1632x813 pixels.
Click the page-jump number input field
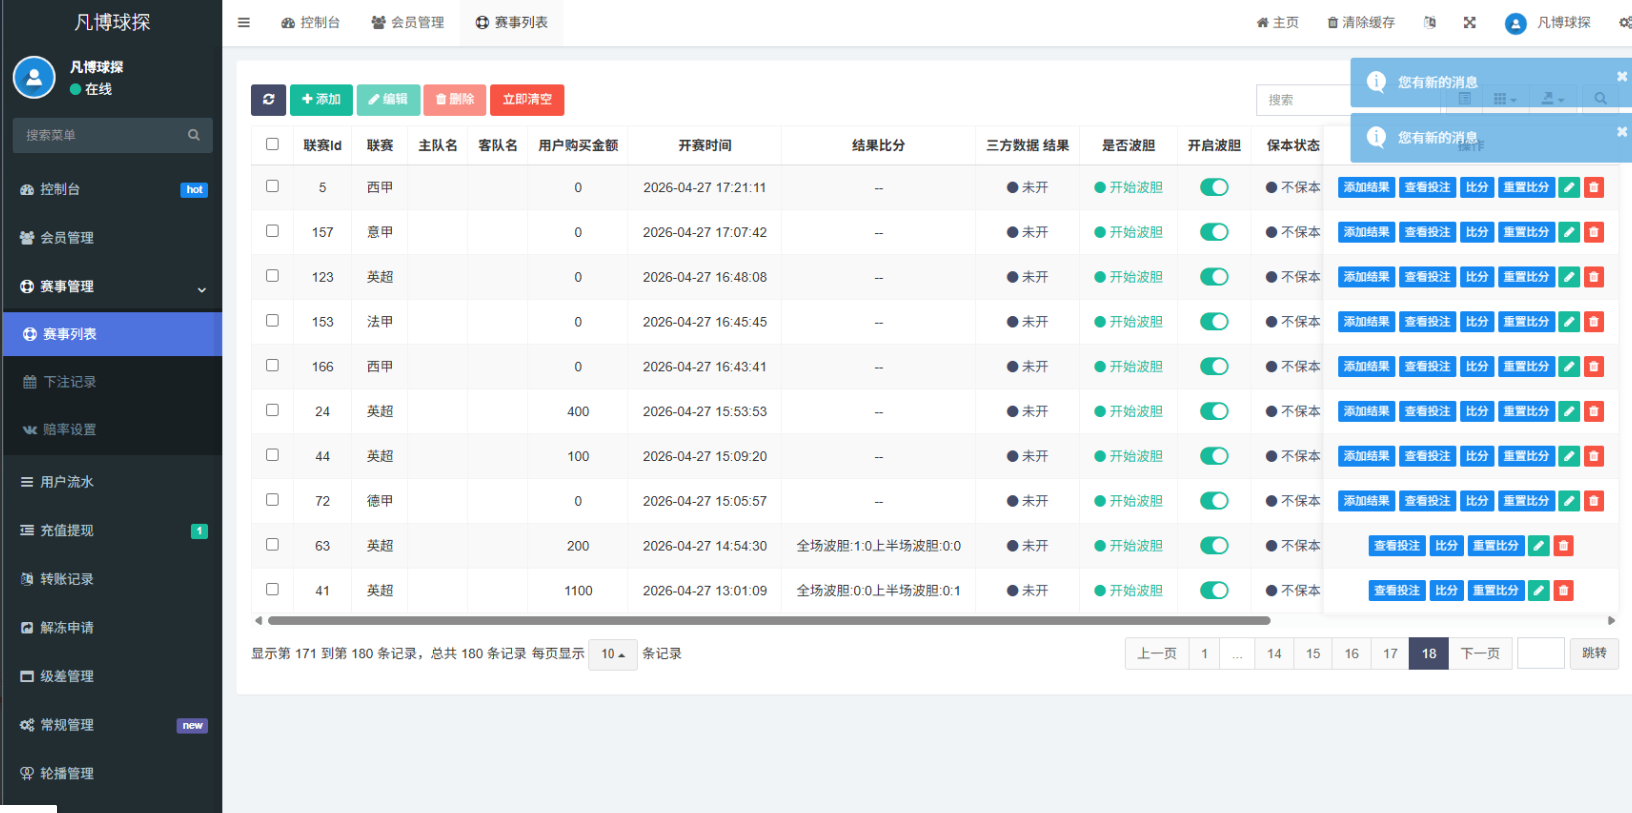click(1540, 654)
